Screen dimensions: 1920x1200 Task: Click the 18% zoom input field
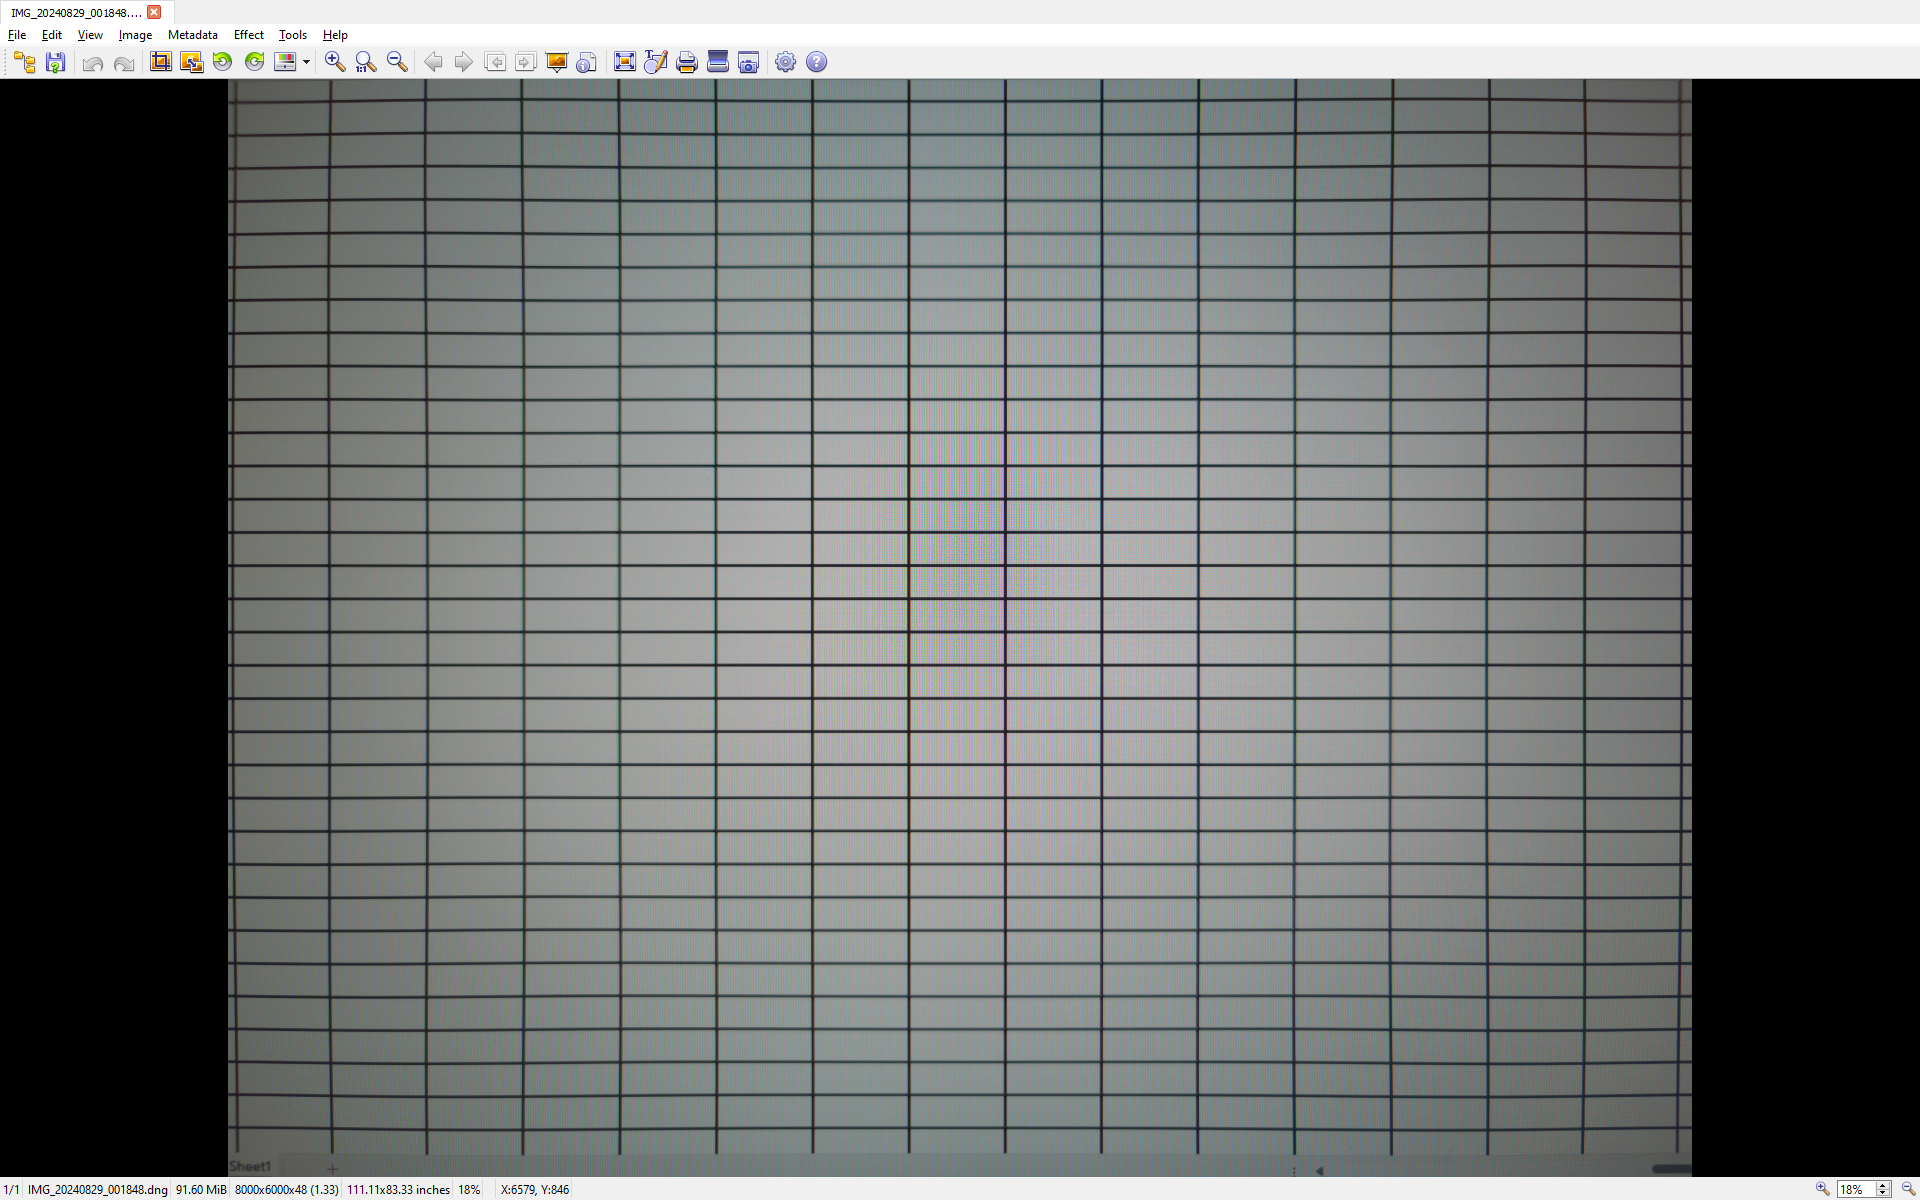tap(1856, 1189)
